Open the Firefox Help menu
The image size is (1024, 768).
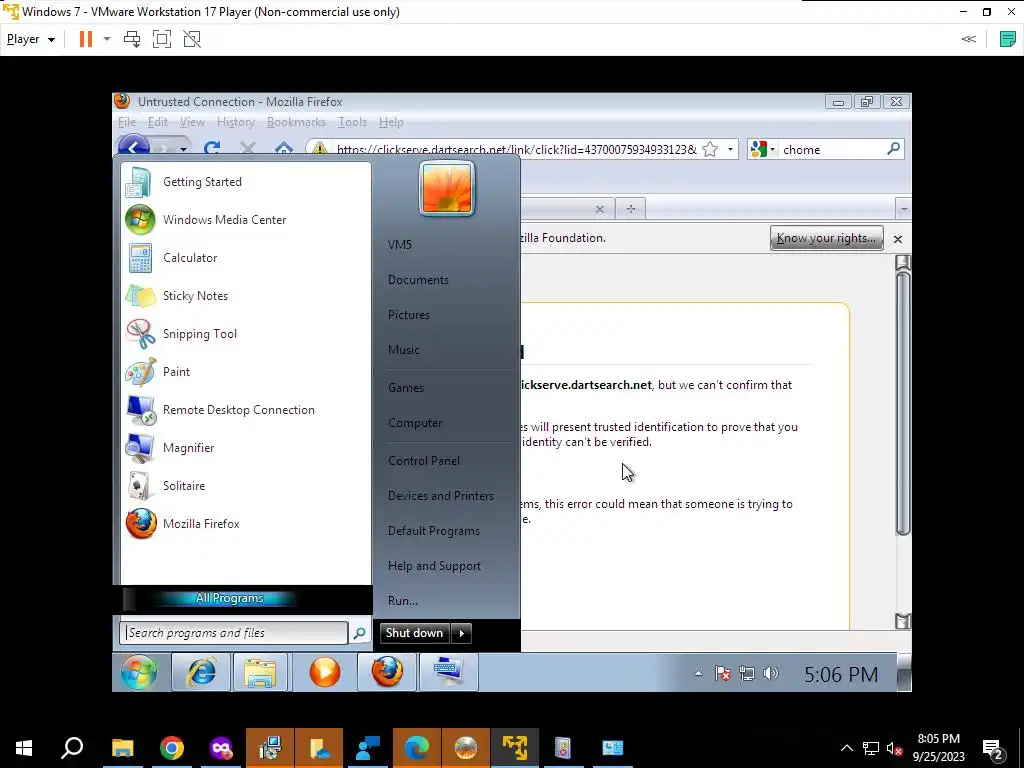391,122
